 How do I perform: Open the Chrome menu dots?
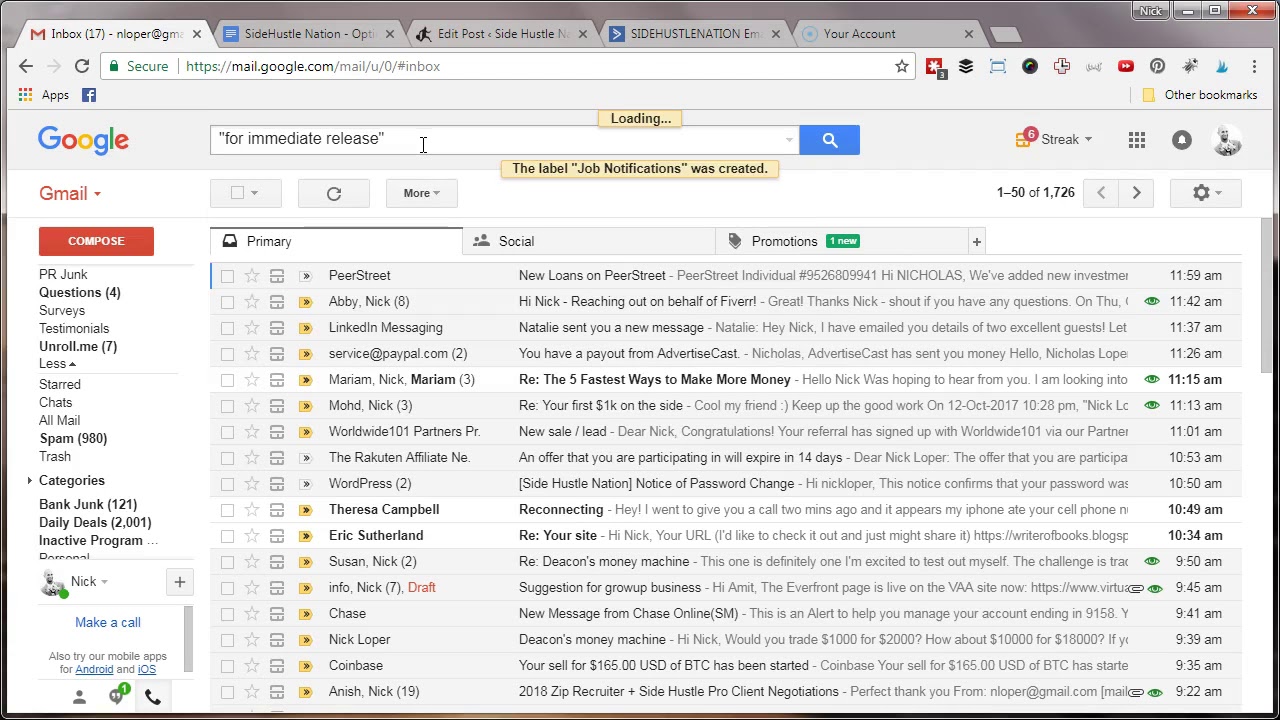click(x=1254, y=66)
